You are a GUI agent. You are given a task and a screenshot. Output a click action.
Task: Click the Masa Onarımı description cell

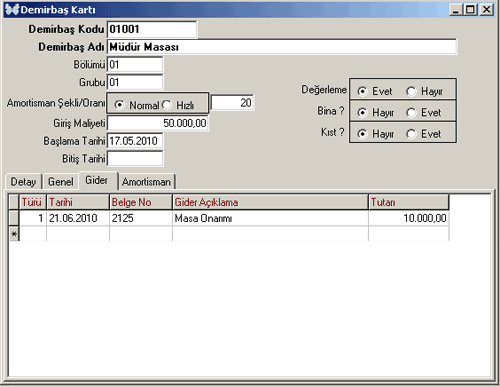pos(271,218)
